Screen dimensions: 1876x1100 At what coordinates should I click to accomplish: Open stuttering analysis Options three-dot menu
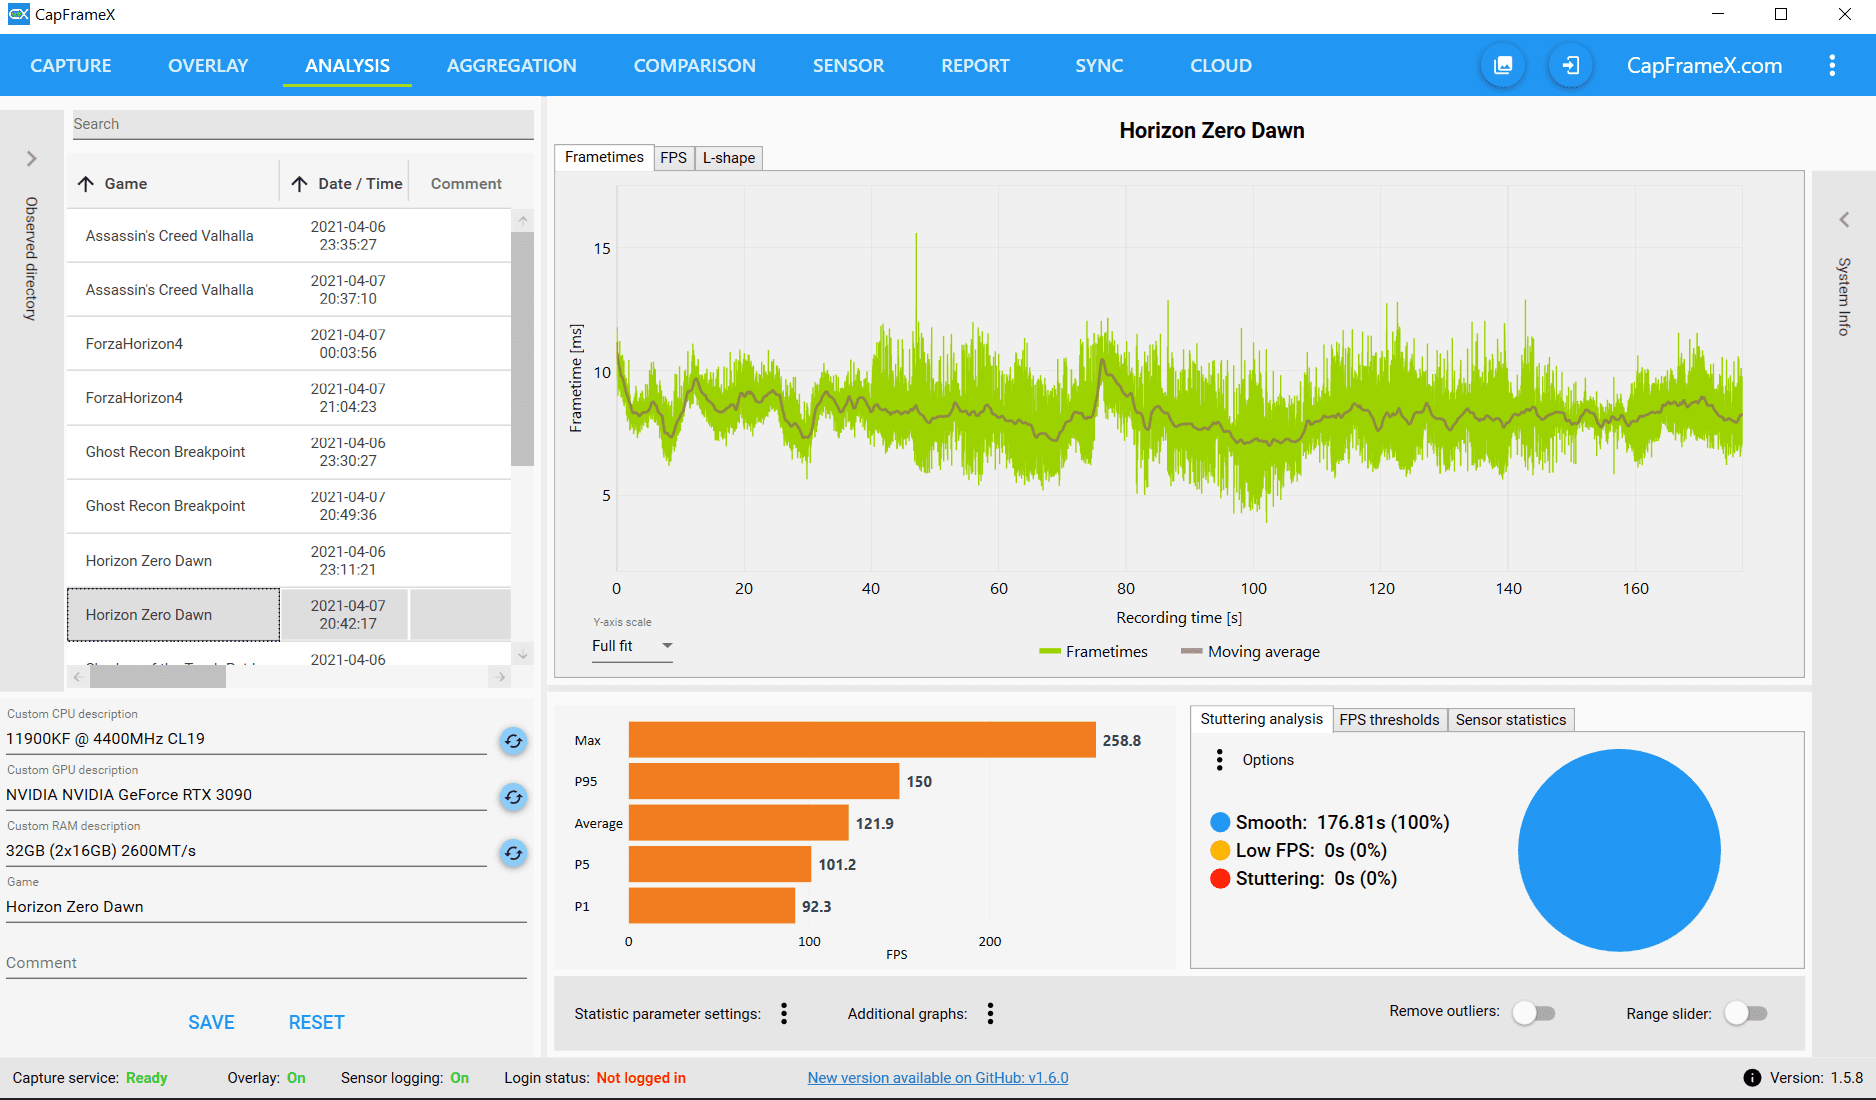[1219, 760]
